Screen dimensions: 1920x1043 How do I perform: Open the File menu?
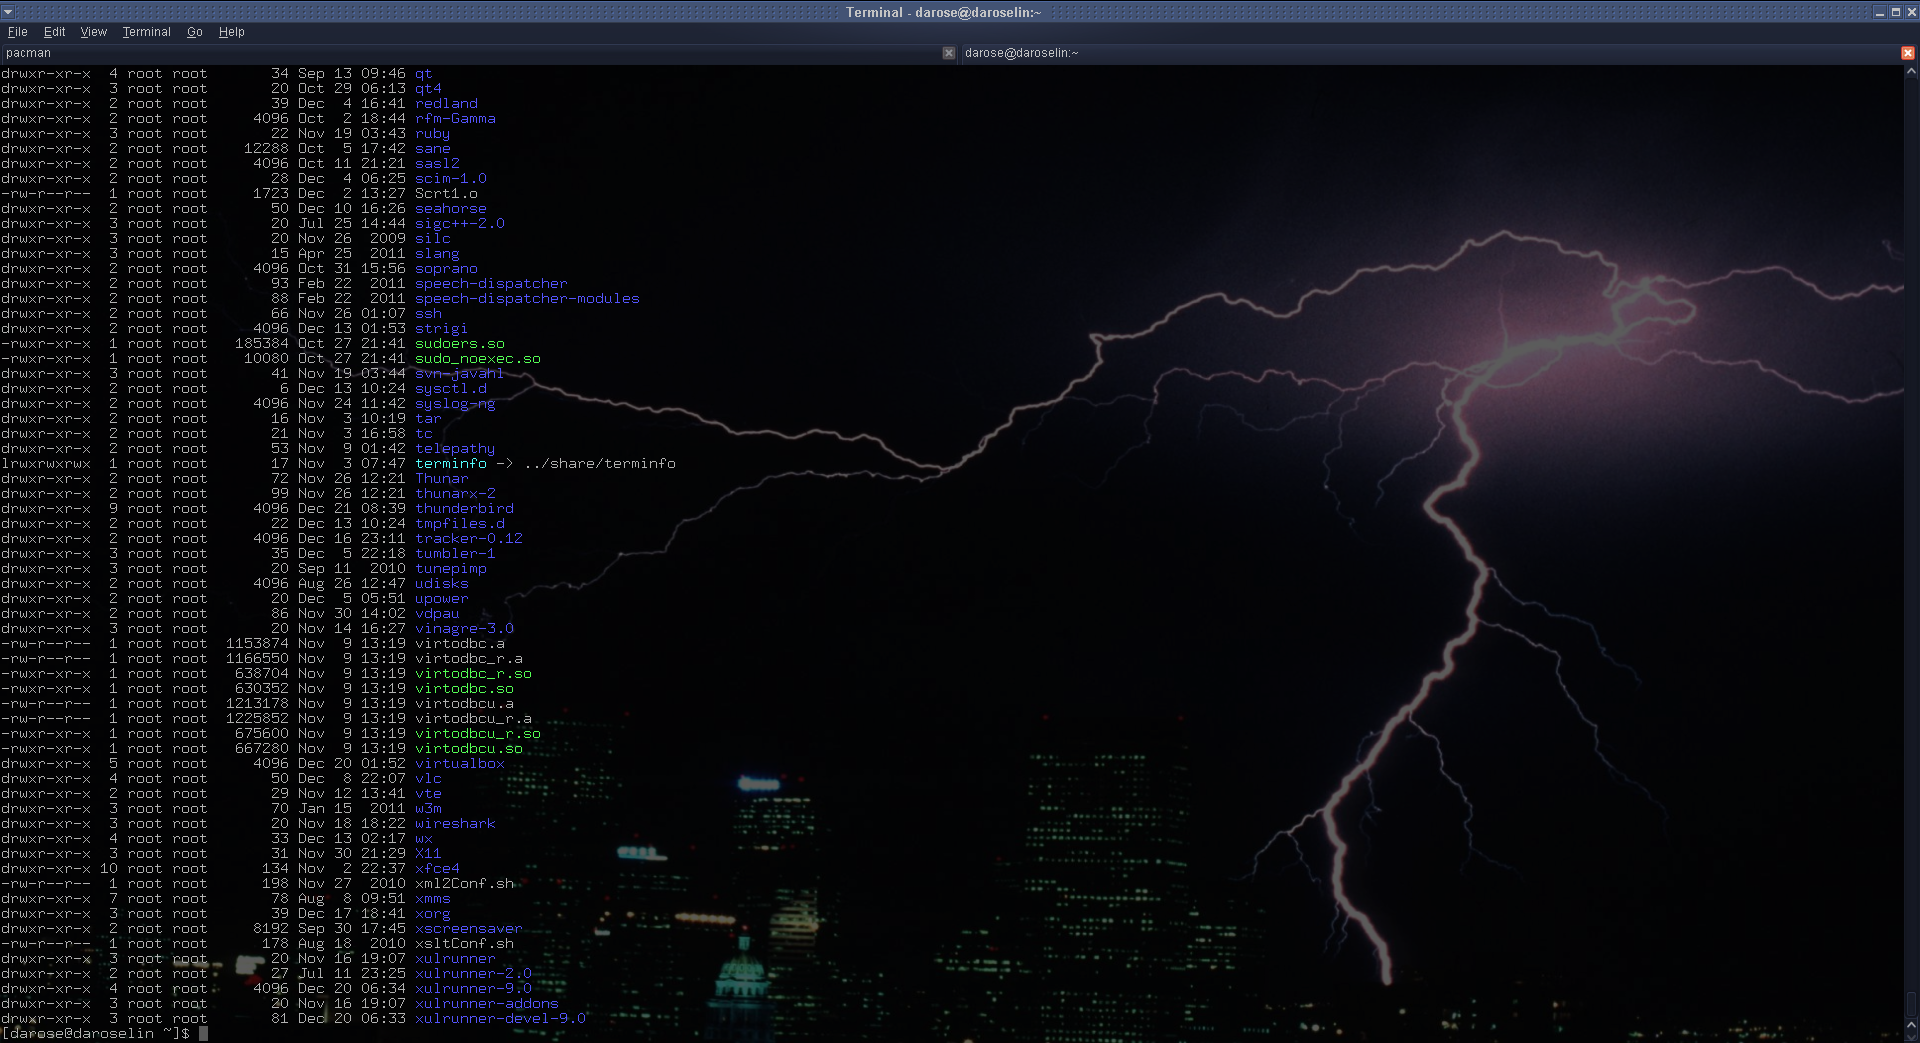(17, 32)
